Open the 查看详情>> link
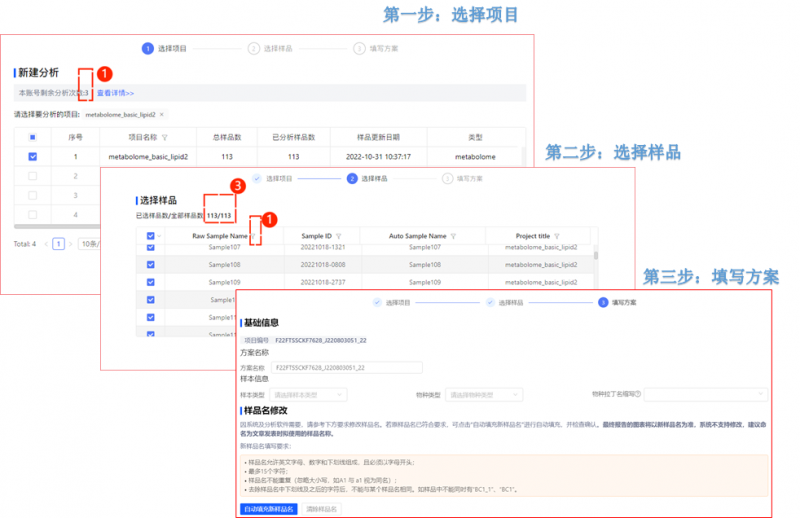This screenshot has width=800, height=518. [x=115, y=93]
